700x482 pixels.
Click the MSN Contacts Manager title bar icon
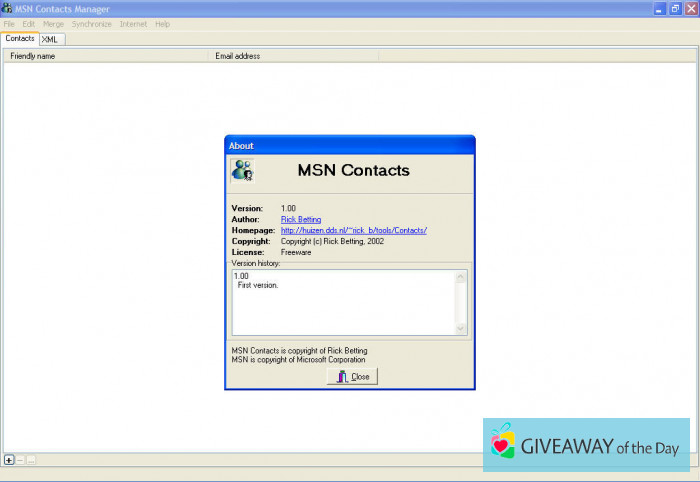coord(8,8)
